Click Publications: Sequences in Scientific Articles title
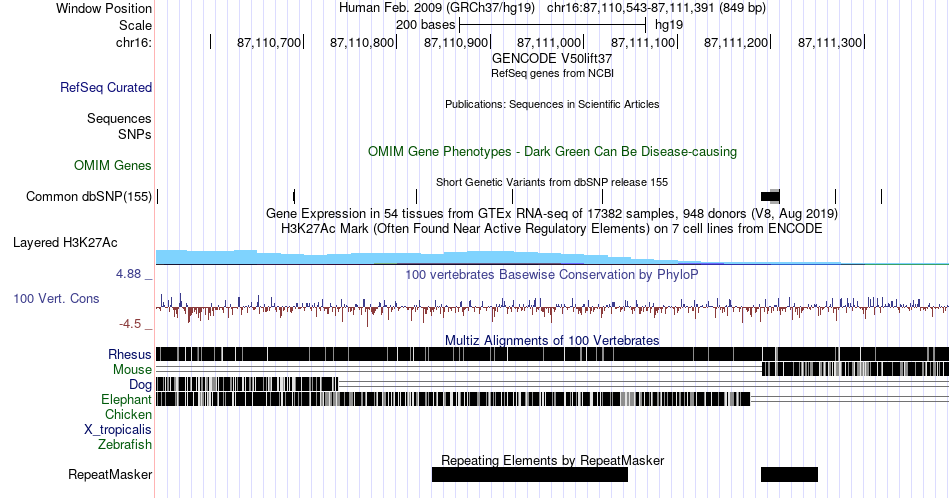The image size is (950, 498). 552,104
